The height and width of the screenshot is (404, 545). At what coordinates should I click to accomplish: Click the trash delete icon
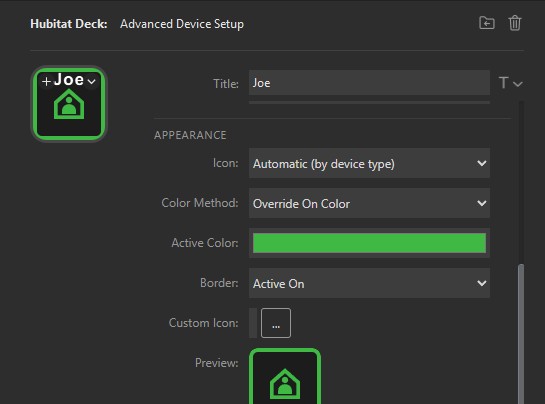pyautogui.click(x=514, y=23)
